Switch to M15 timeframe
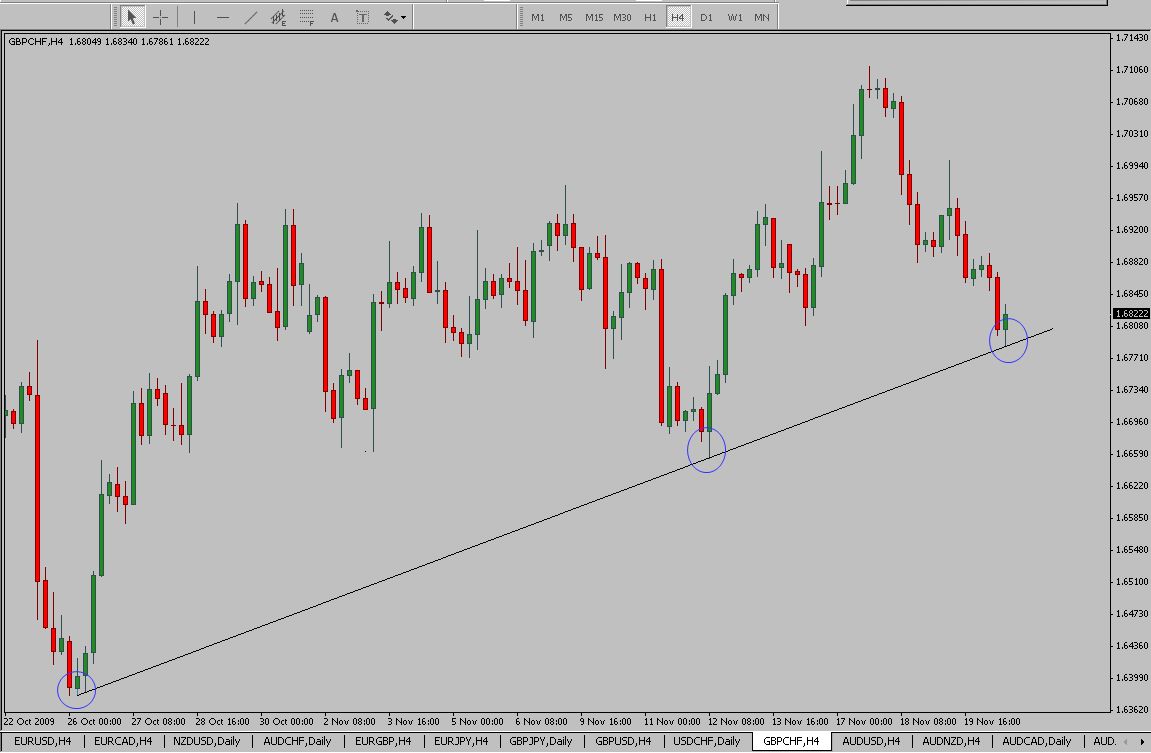The width and height of the screenshot is (1151, 753). click(594, 17)
